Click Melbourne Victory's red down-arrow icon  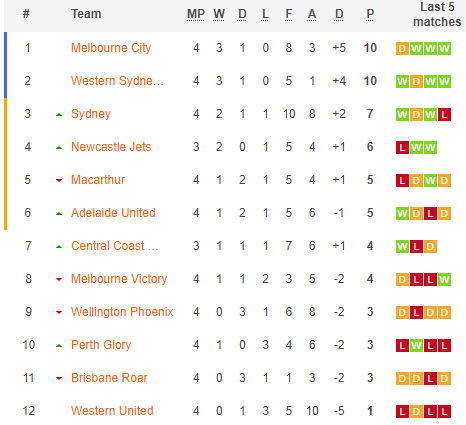point(59,279)
